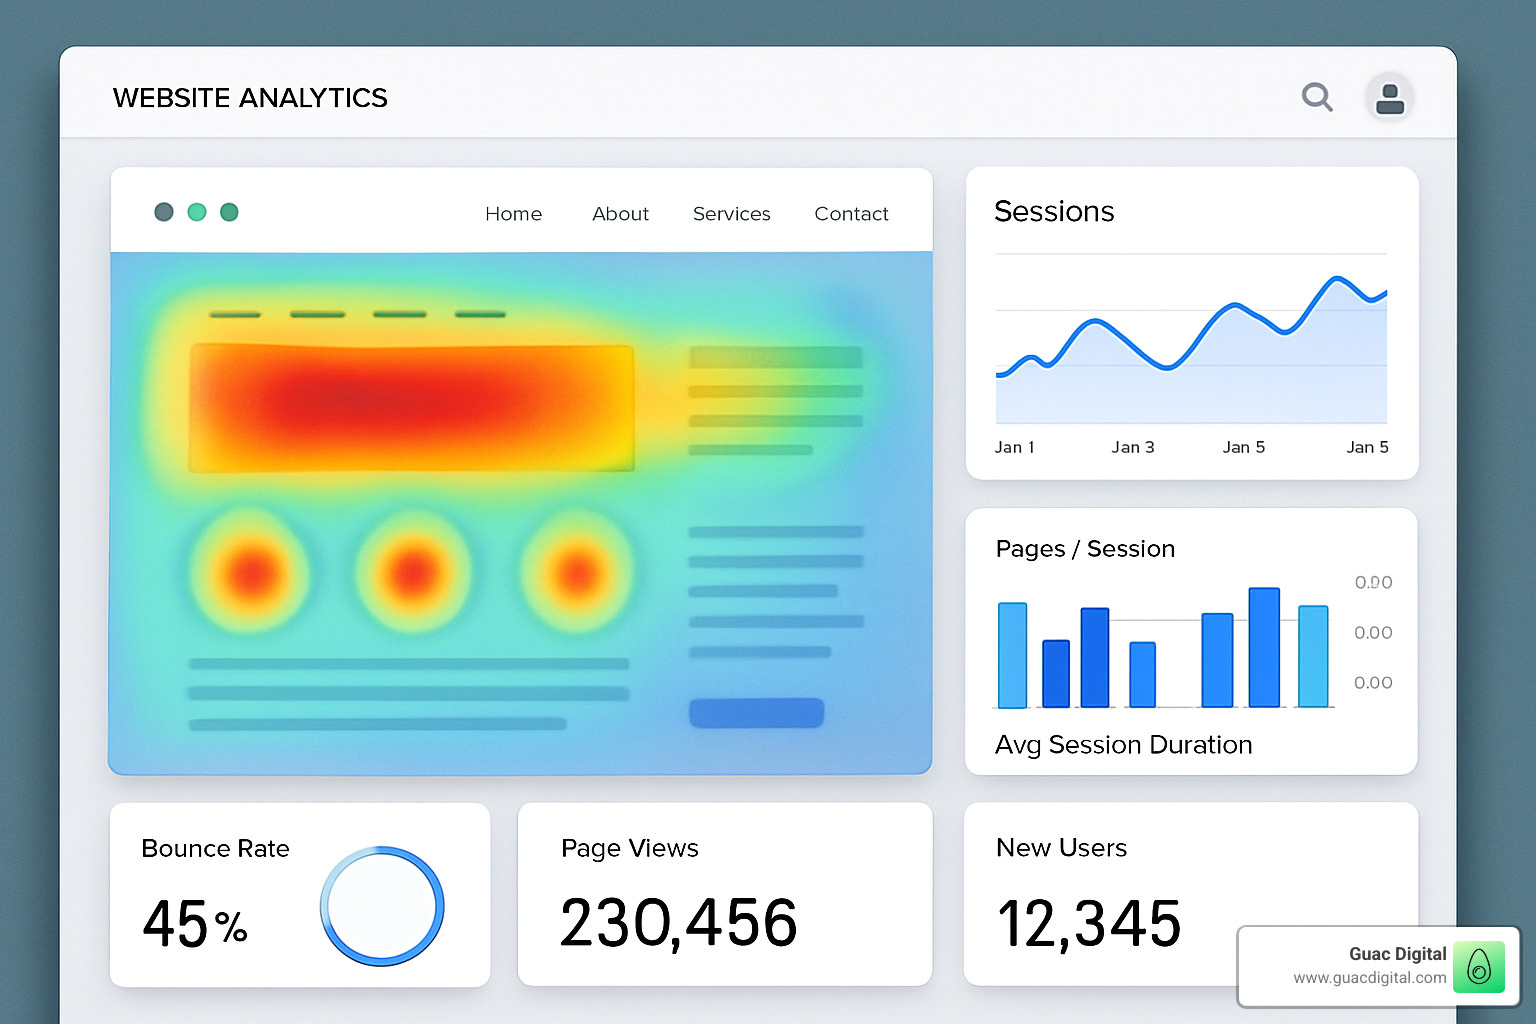
Task: Click the Pages / Session heading
Action: [x=1085, y=549]
